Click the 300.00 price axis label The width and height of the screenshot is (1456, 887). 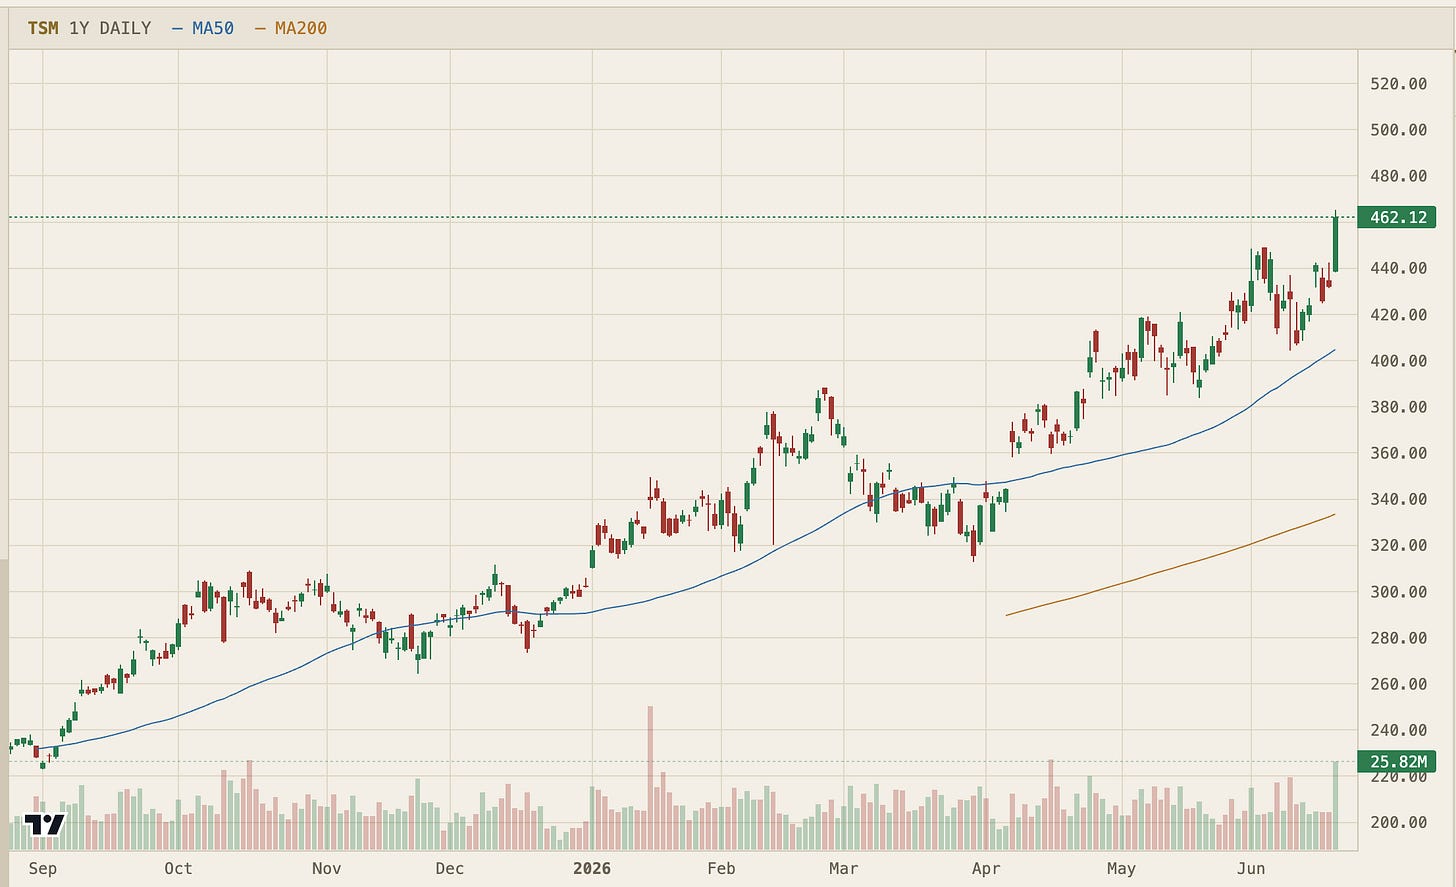coord(1398,592)
